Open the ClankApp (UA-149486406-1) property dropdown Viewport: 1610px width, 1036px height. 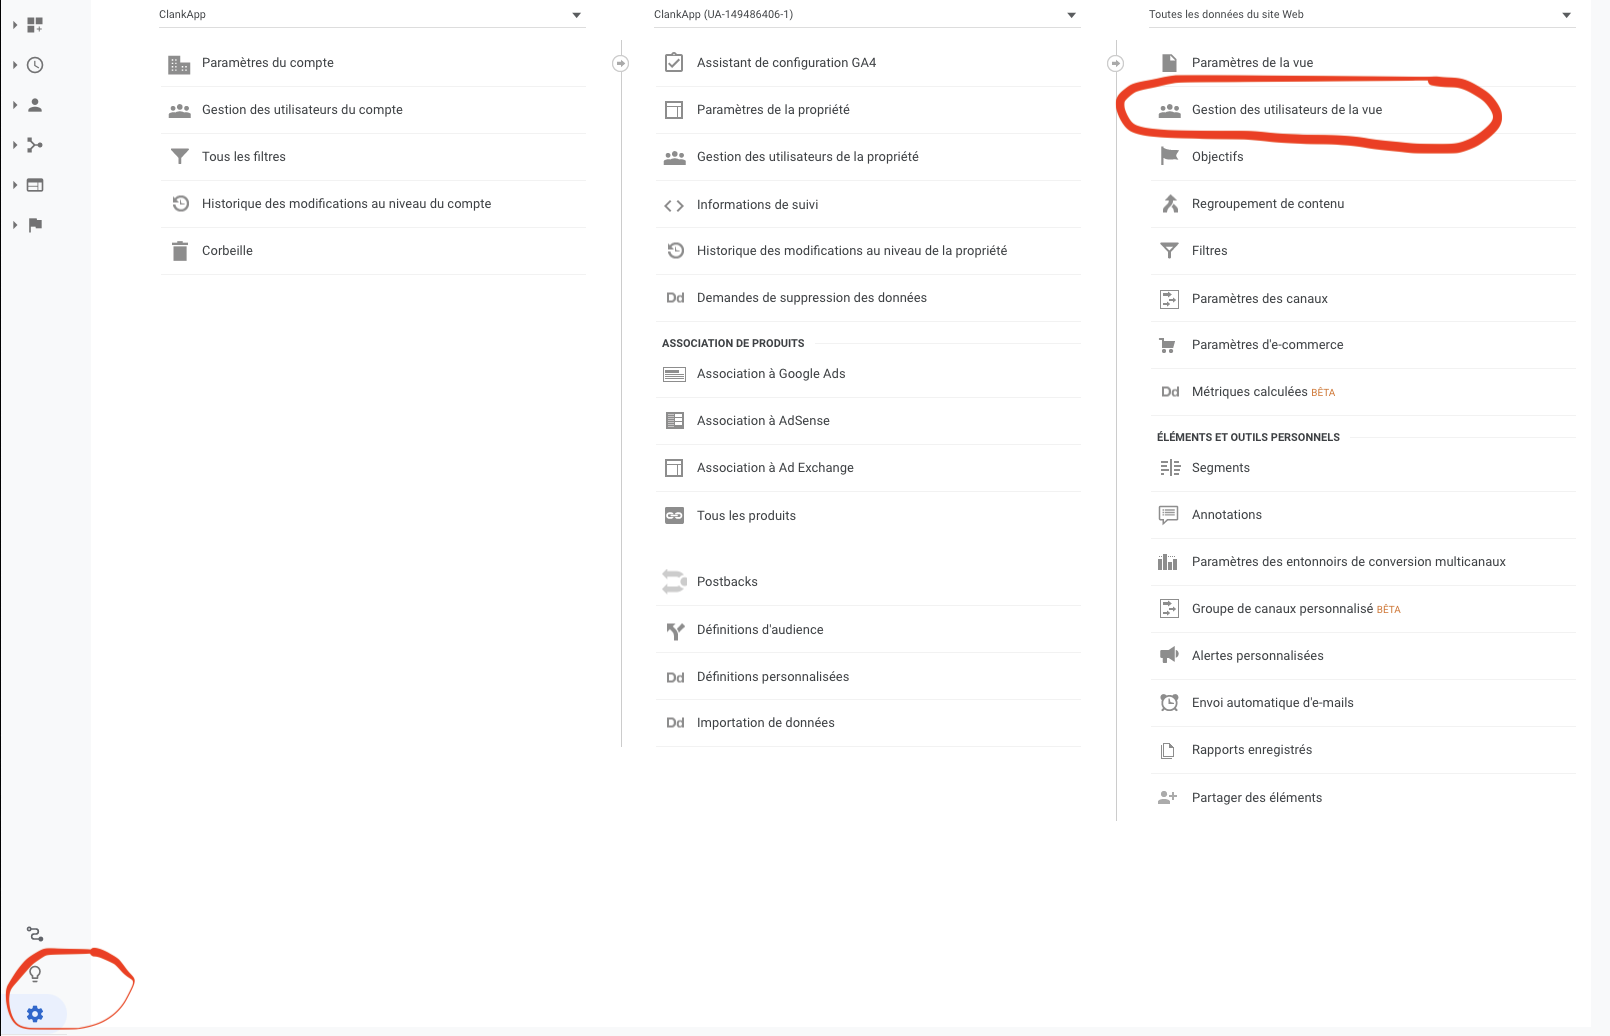(x=866, y=15)
